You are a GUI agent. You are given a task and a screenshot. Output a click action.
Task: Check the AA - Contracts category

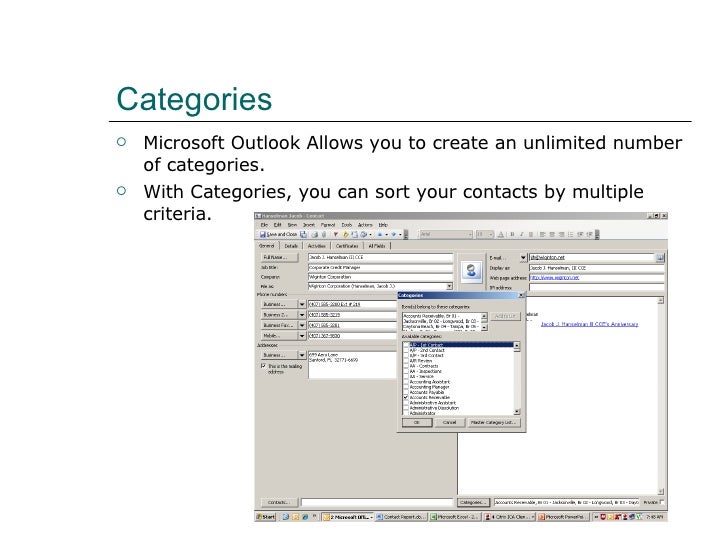click(405, 366)
